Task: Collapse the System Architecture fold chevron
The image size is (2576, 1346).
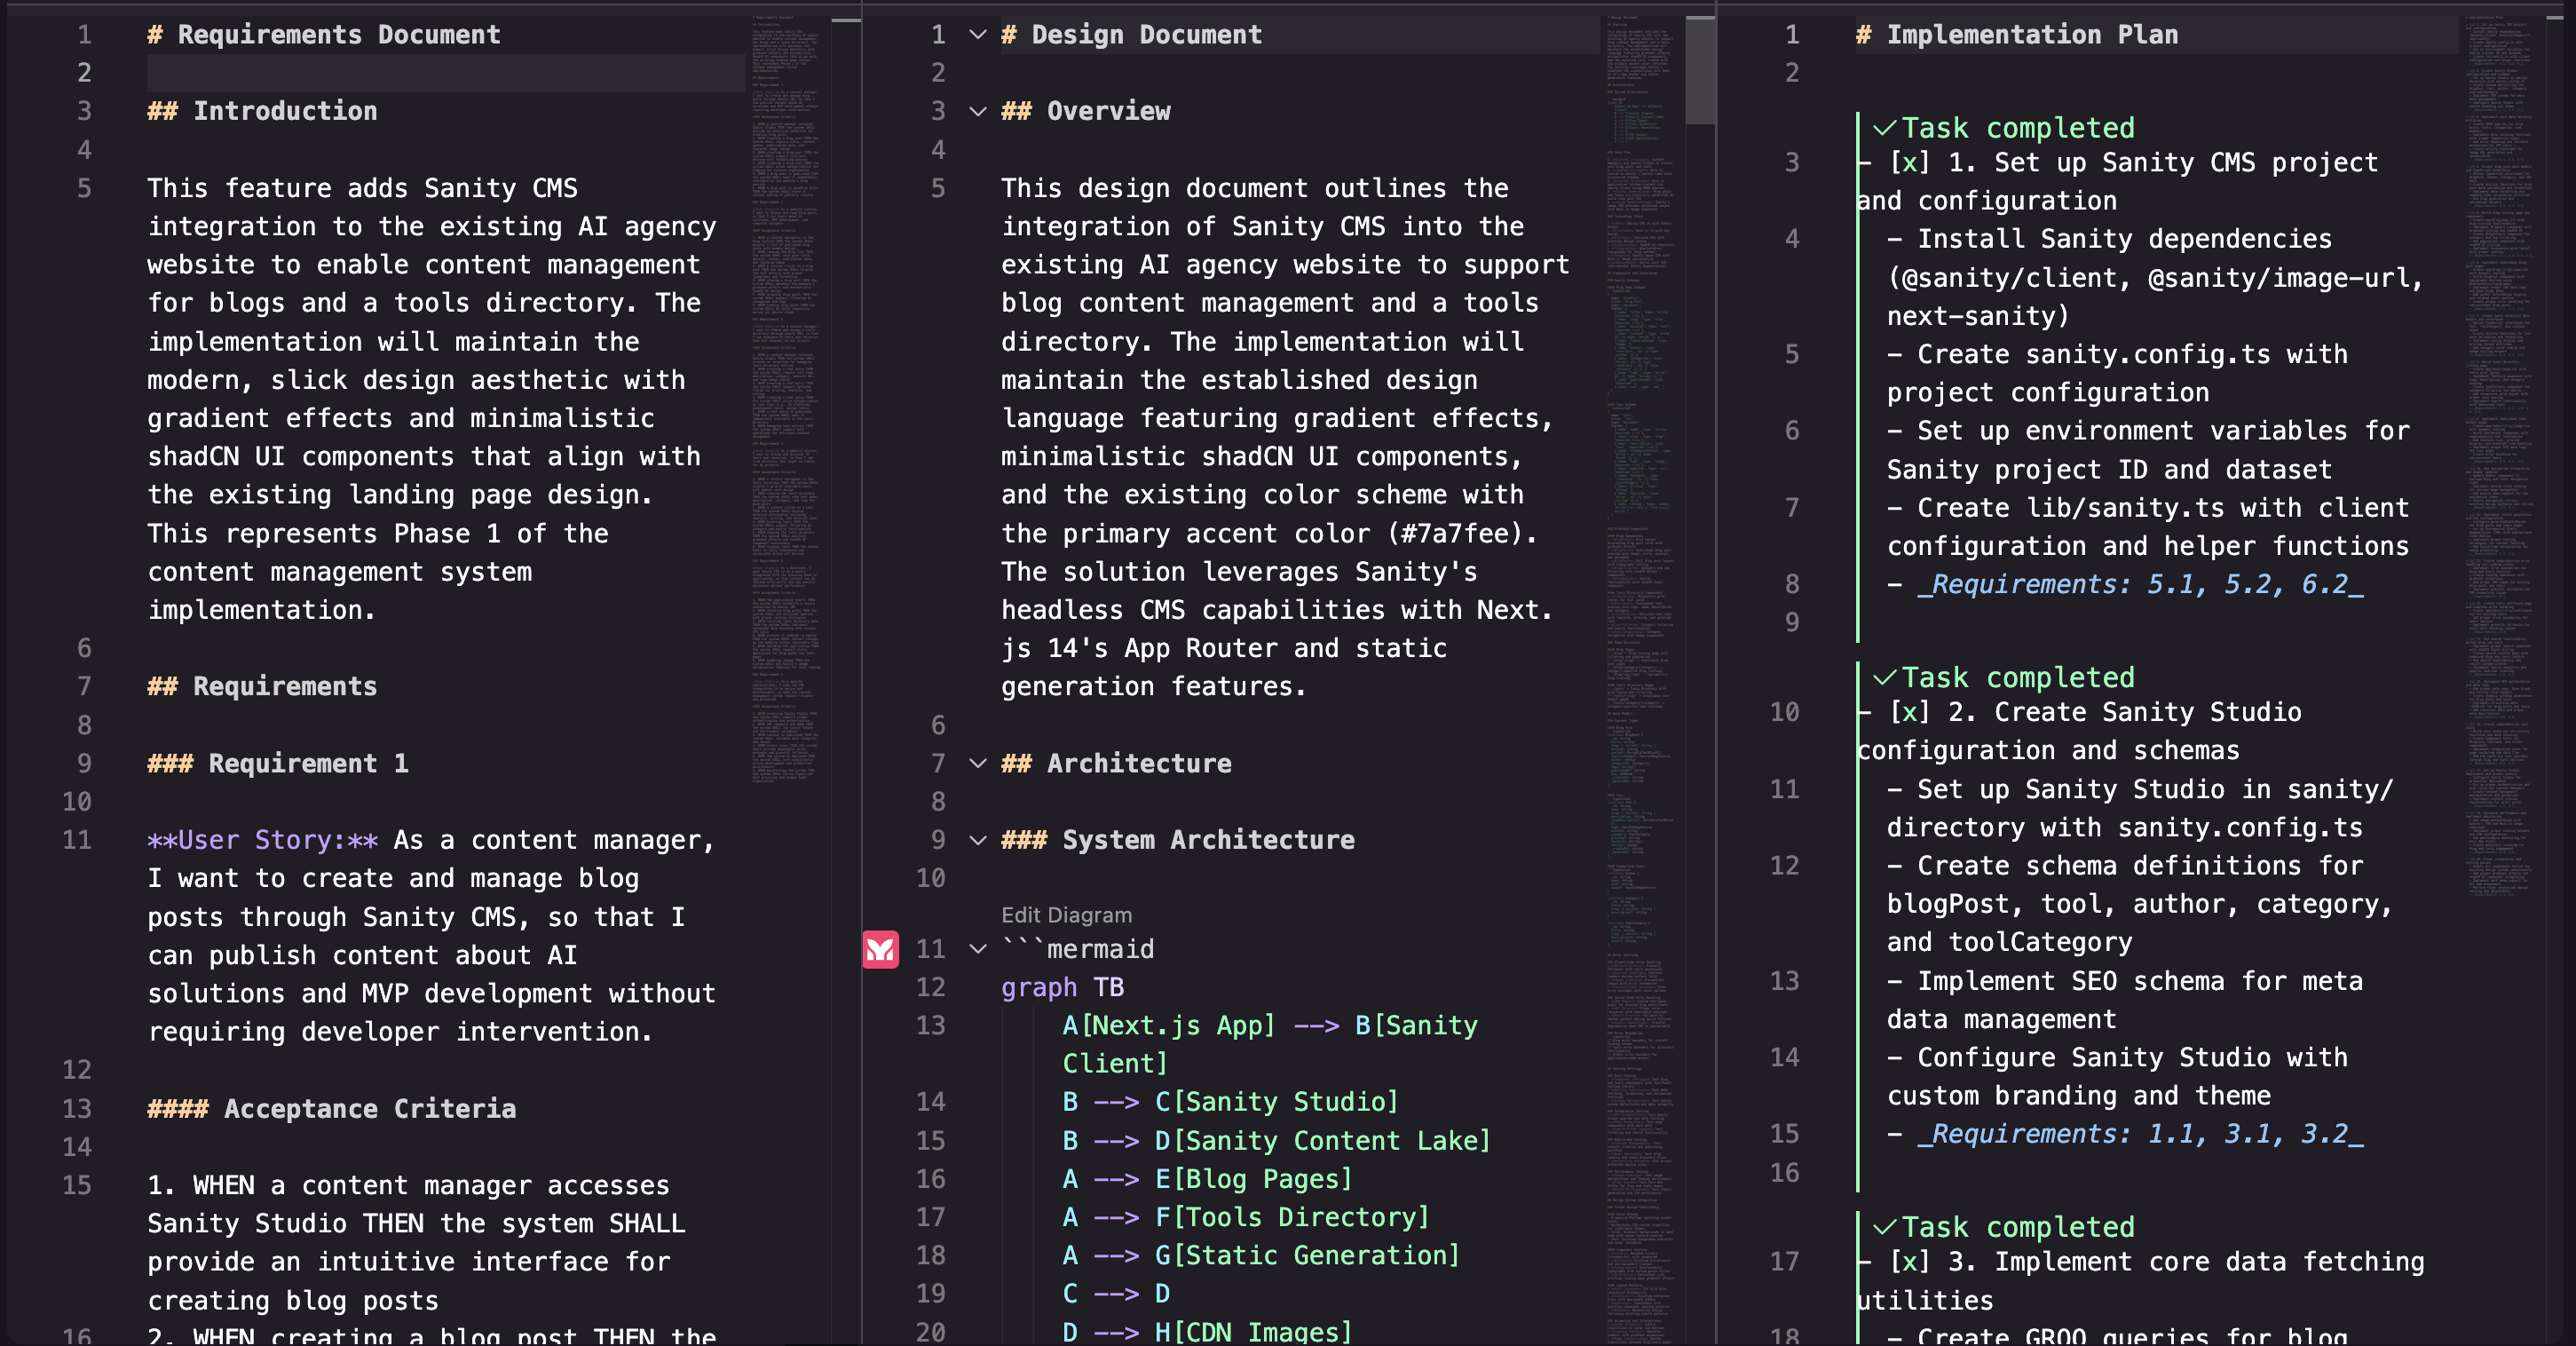Action: click(x=978, y=840)
